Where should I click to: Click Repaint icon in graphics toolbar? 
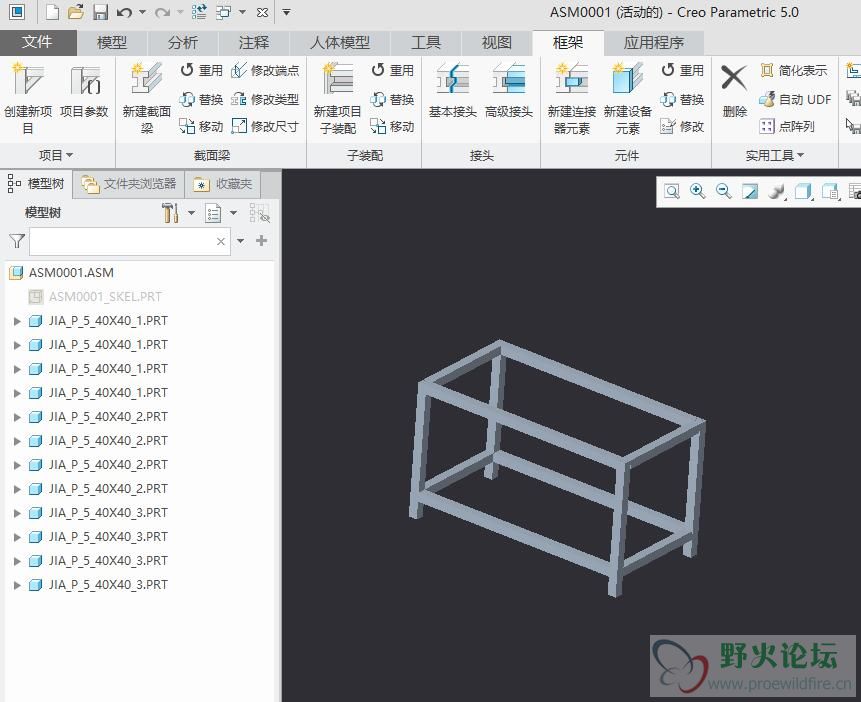[x=750, y=191]
